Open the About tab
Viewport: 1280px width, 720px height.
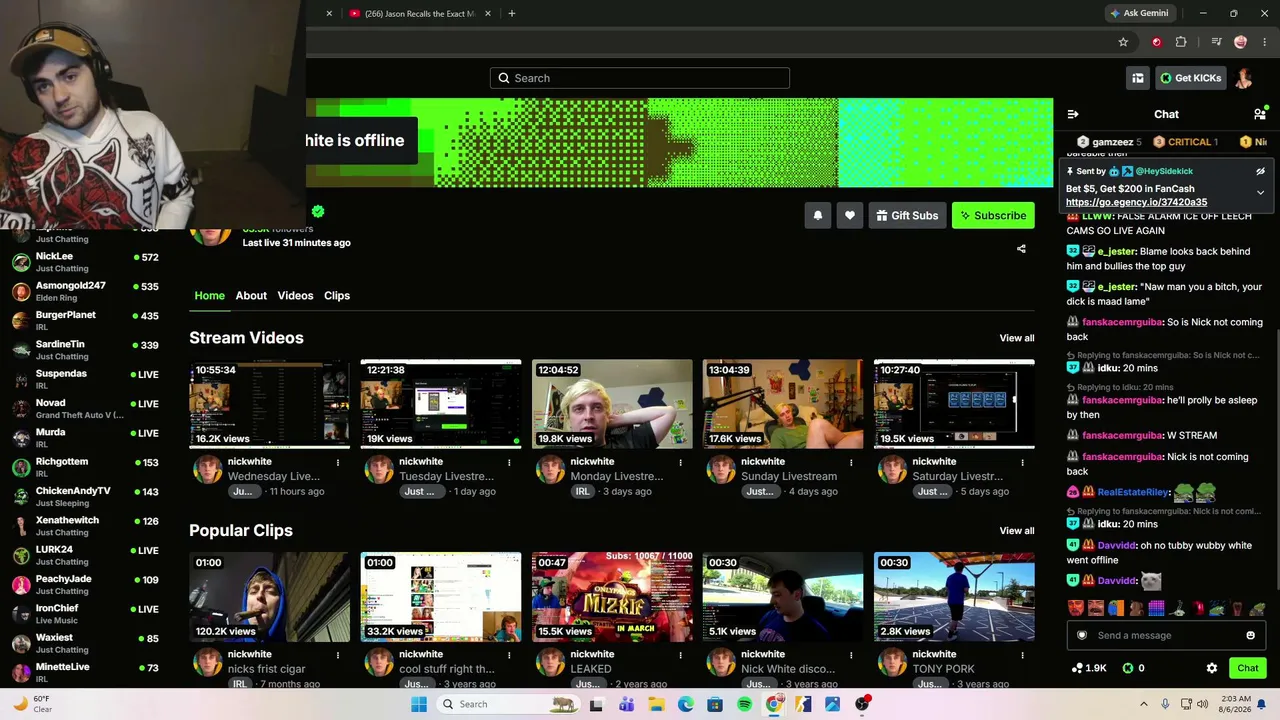pos(251,296)
